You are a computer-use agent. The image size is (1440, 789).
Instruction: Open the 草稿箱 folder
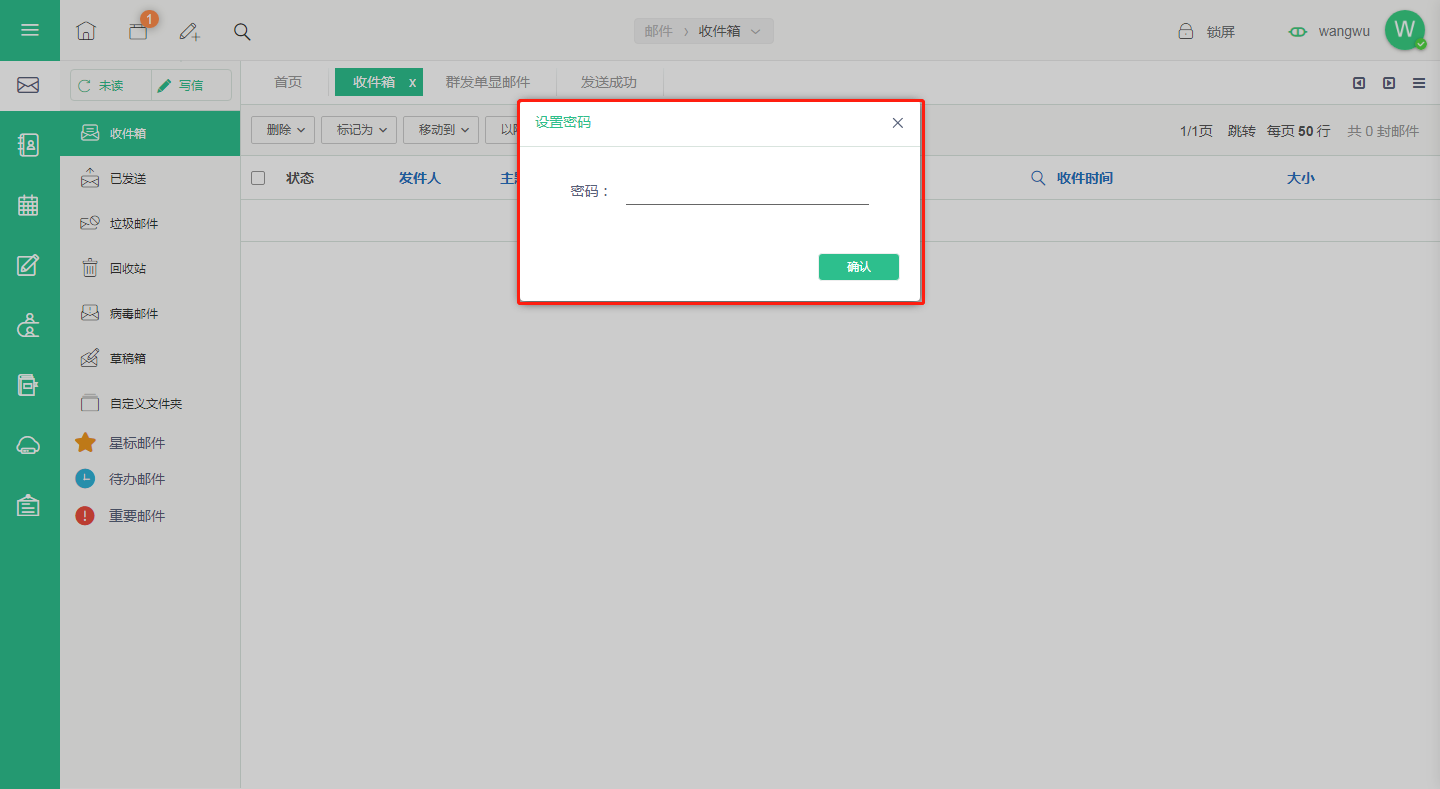(x=150, y=358)
